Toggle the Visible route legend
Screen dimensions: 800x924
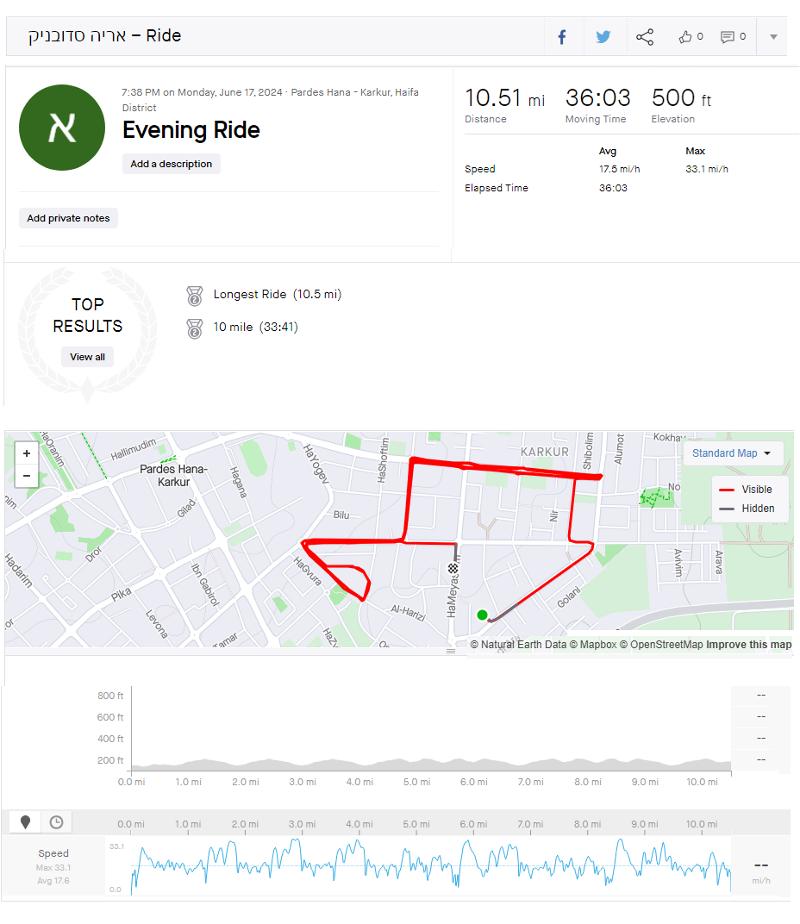[746, 490]
